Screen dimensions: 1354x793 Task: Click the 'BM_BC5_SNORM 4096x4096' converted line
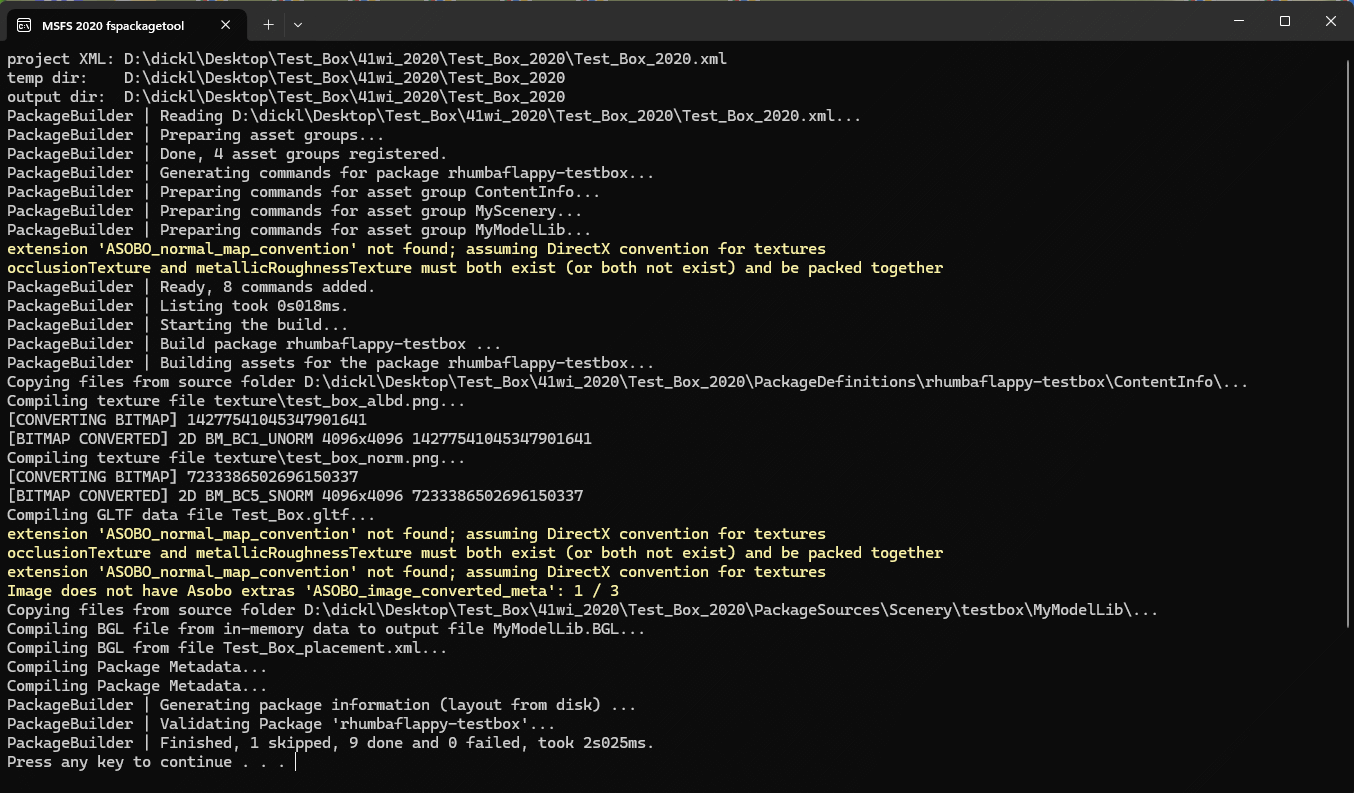295,496
